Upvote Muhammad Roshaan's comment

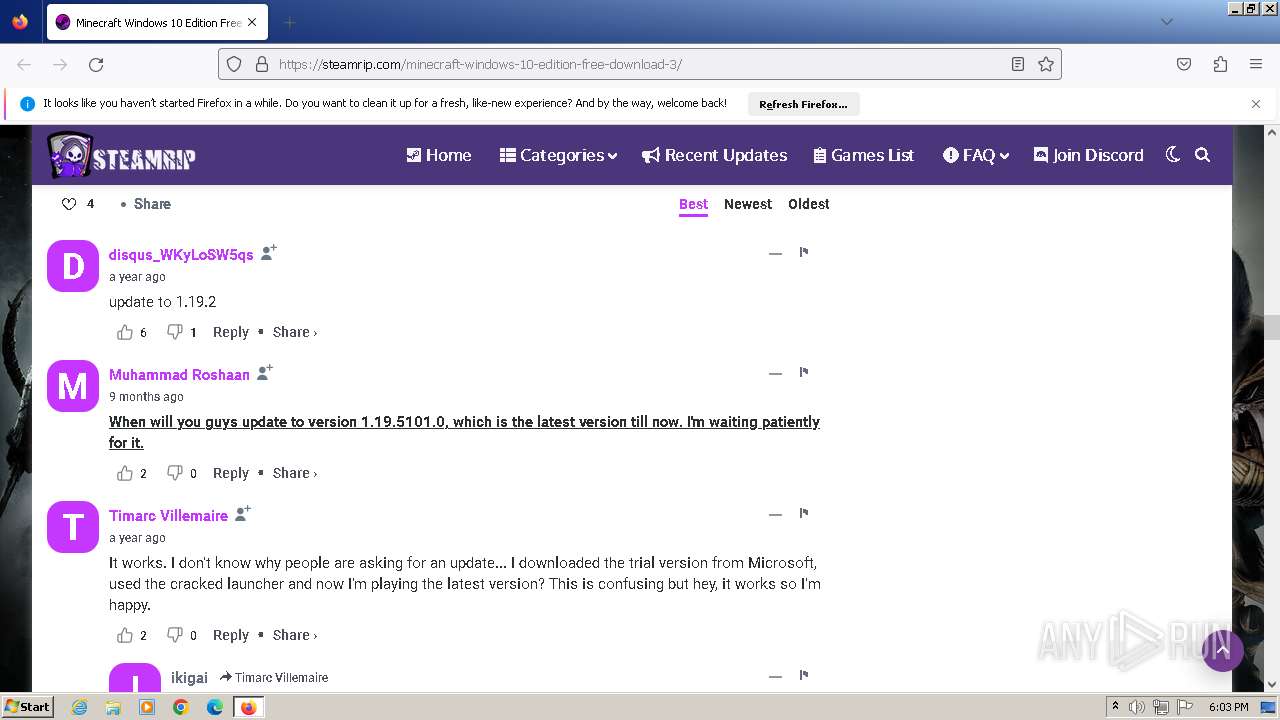pos(125,473)
